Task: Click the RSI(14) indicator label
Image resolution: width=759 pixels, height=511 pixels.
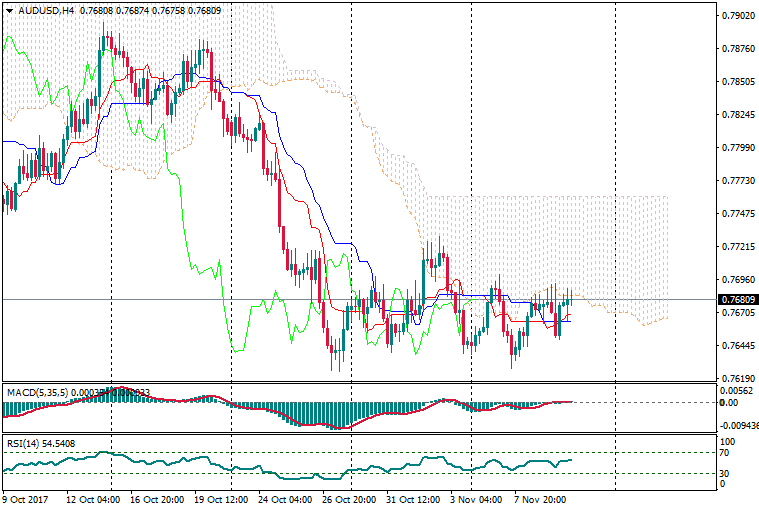Action: coord(25,441)
